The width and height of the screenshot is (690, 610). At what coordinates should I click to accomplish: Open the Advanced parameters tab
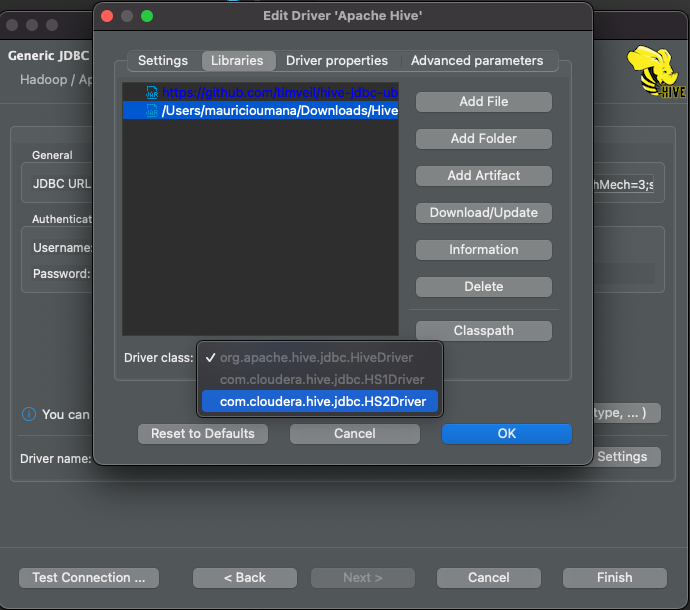point(477,61)
